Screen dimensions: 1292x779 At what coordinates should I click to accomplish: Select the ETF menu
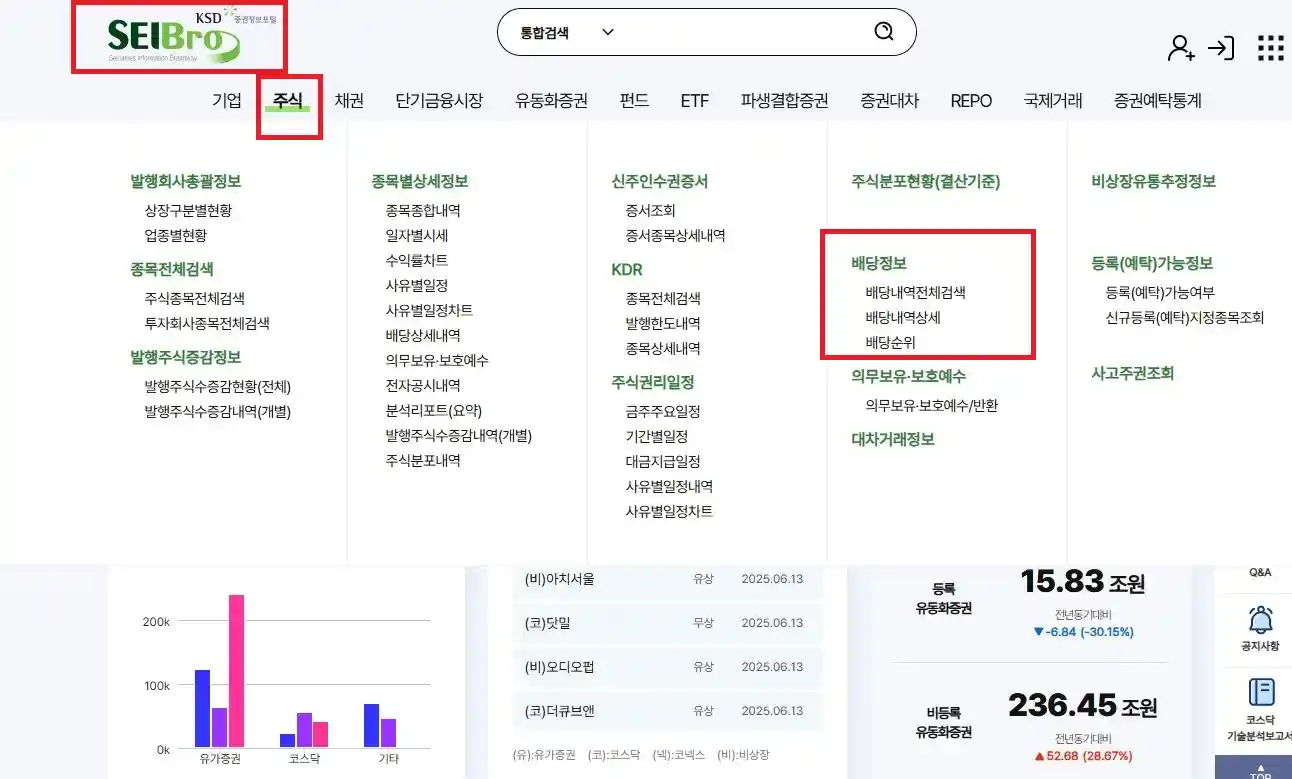(694, 100)
